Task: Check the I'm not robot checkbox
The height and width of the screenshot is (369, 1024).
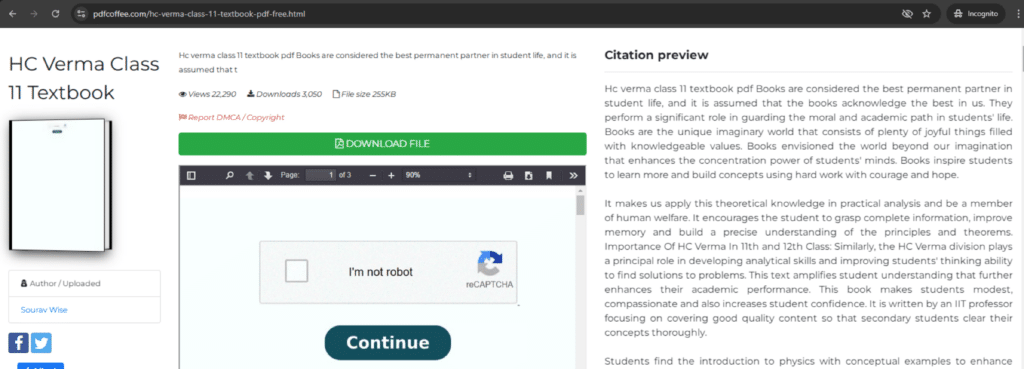Action: pos(296,271)
